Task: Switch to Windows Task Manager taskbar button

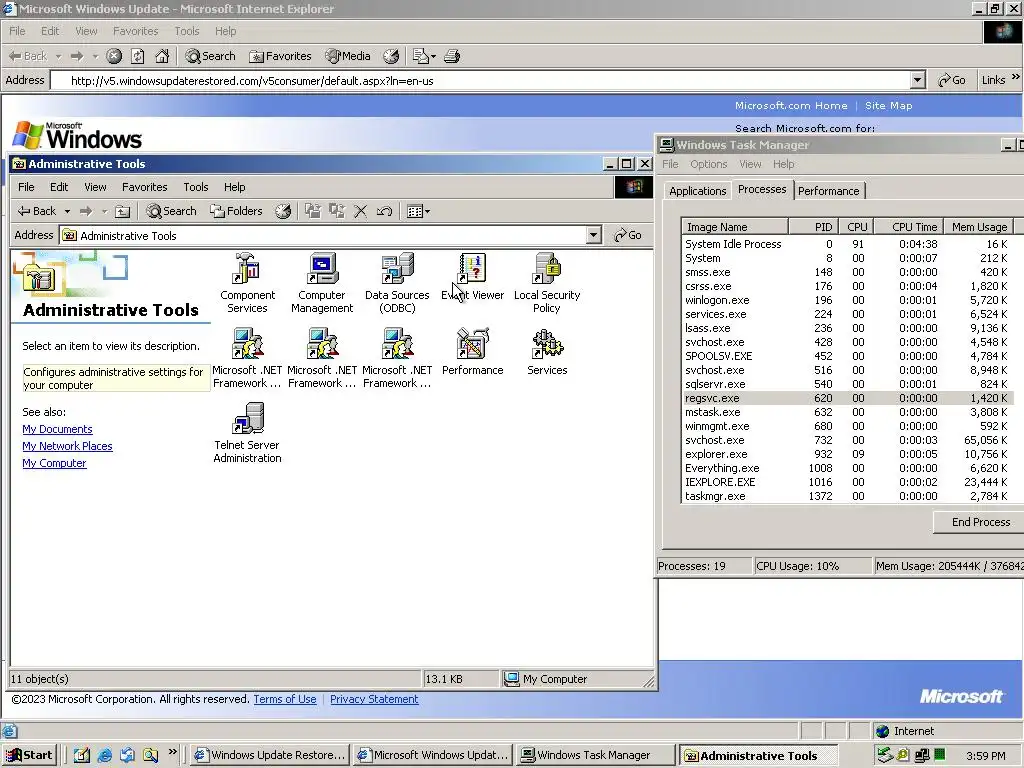Action: [594, 755]
